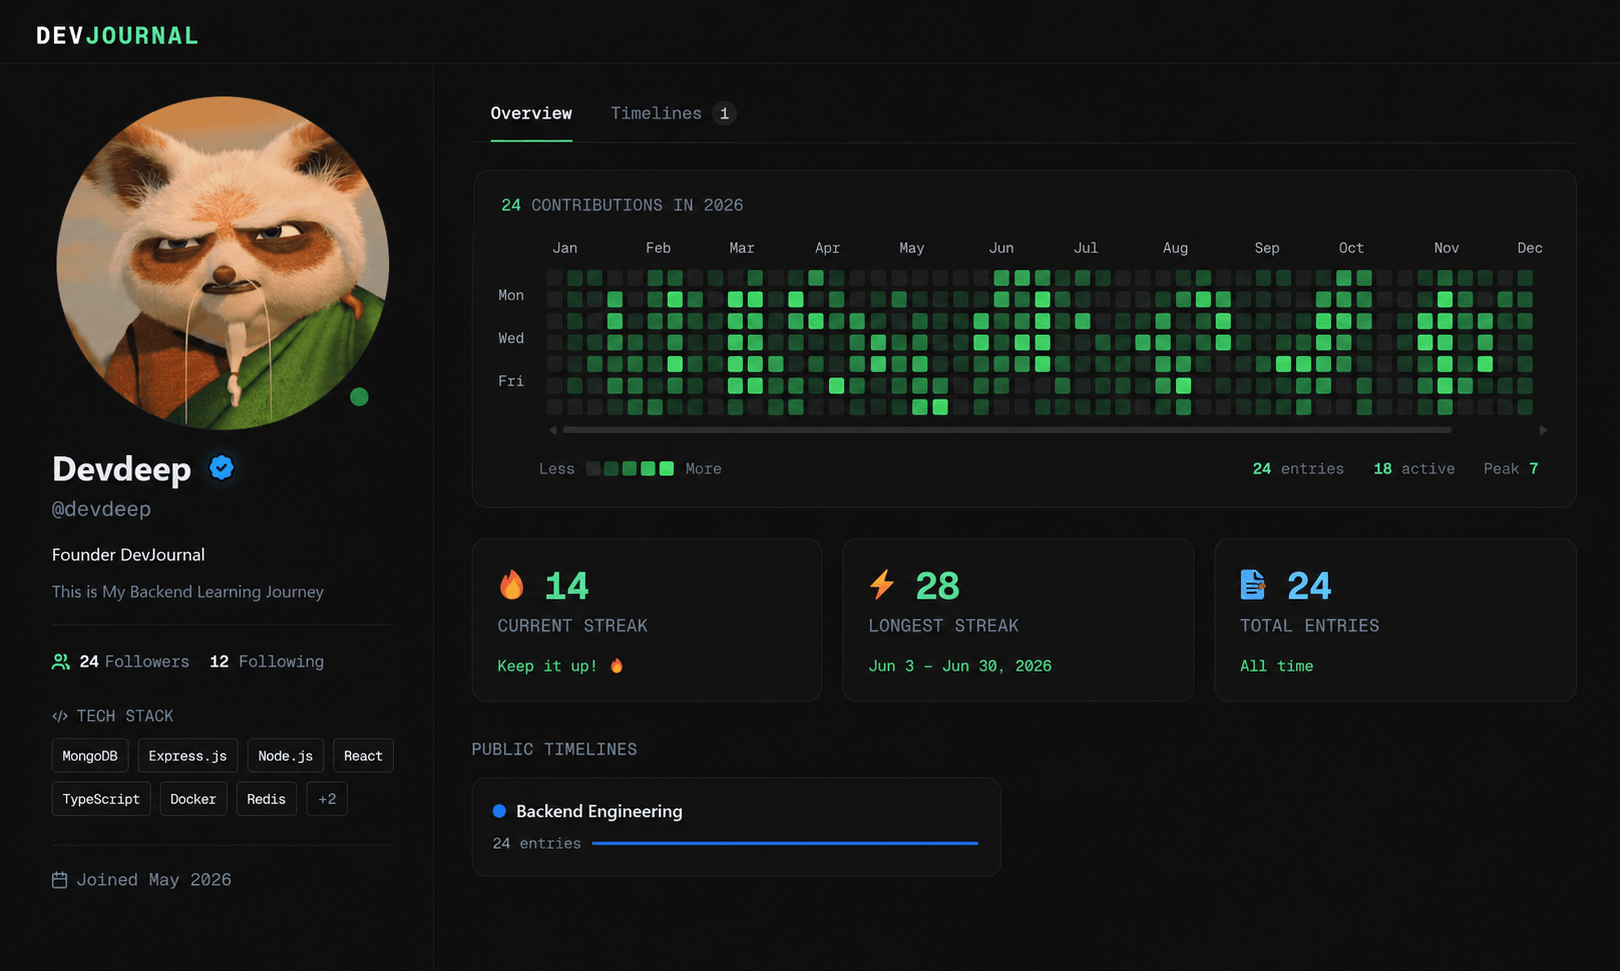This screenshot has width=1620, height=971.
Task: Click the DevJournal logo
Action: [x=118, y=36]
